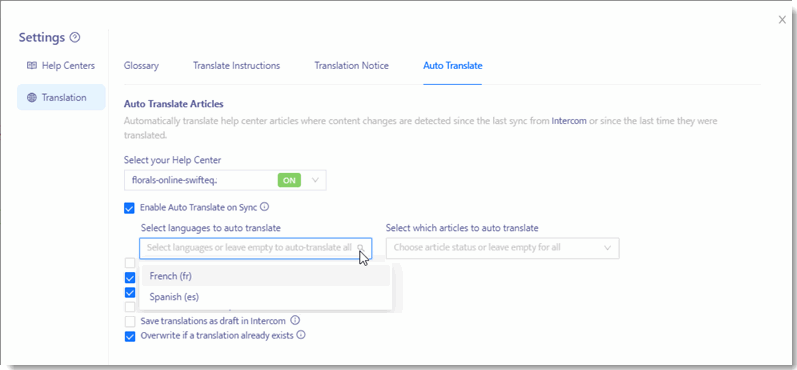Click the Select your Help Center label

(173, 160)
